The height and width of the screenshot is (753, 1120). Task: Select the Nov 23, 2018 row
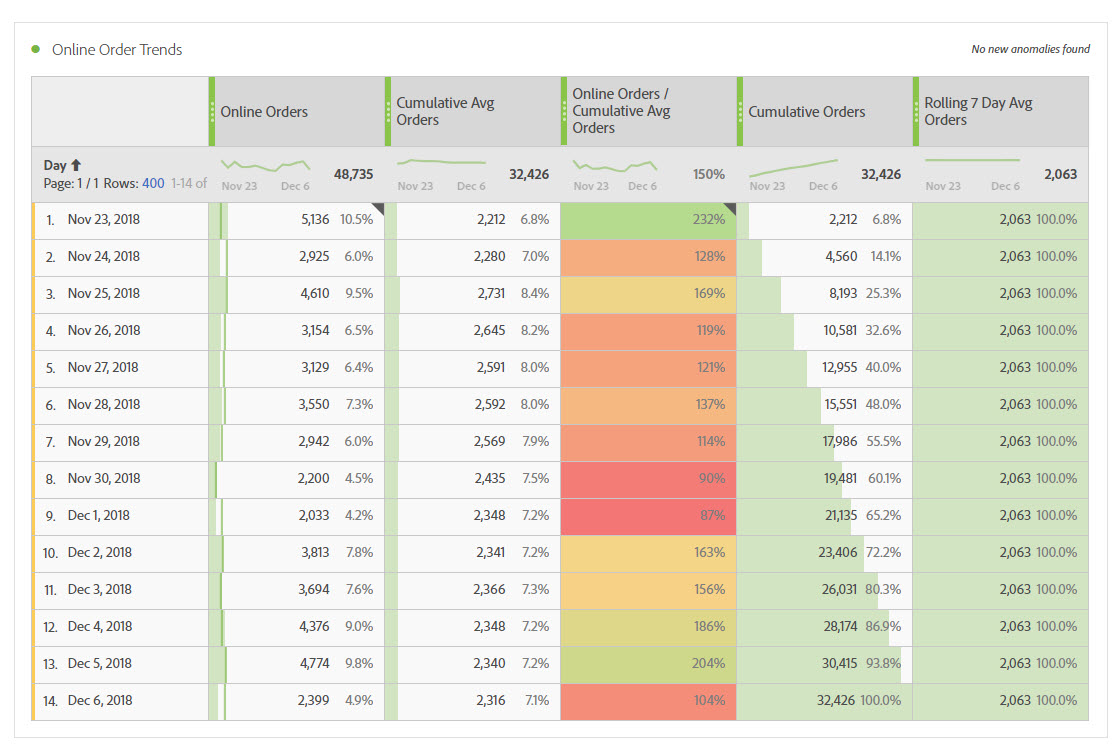[x=104, y=219]
